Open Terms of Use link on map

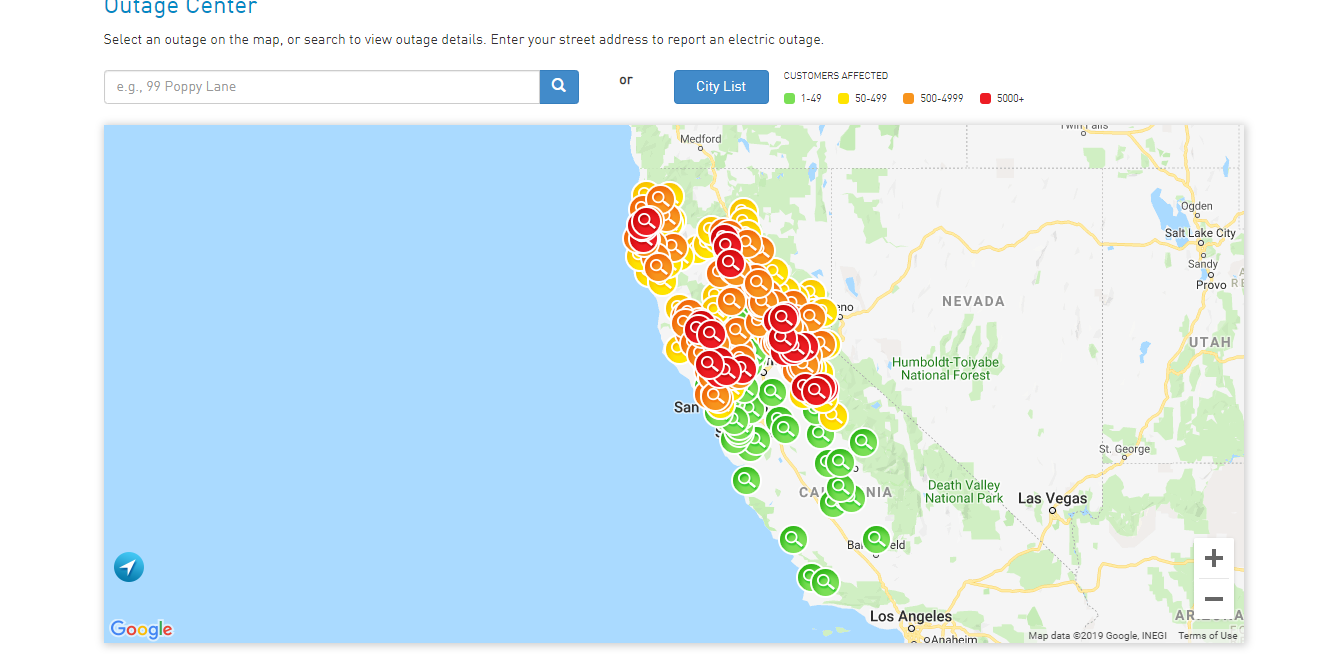(1208, 636)
